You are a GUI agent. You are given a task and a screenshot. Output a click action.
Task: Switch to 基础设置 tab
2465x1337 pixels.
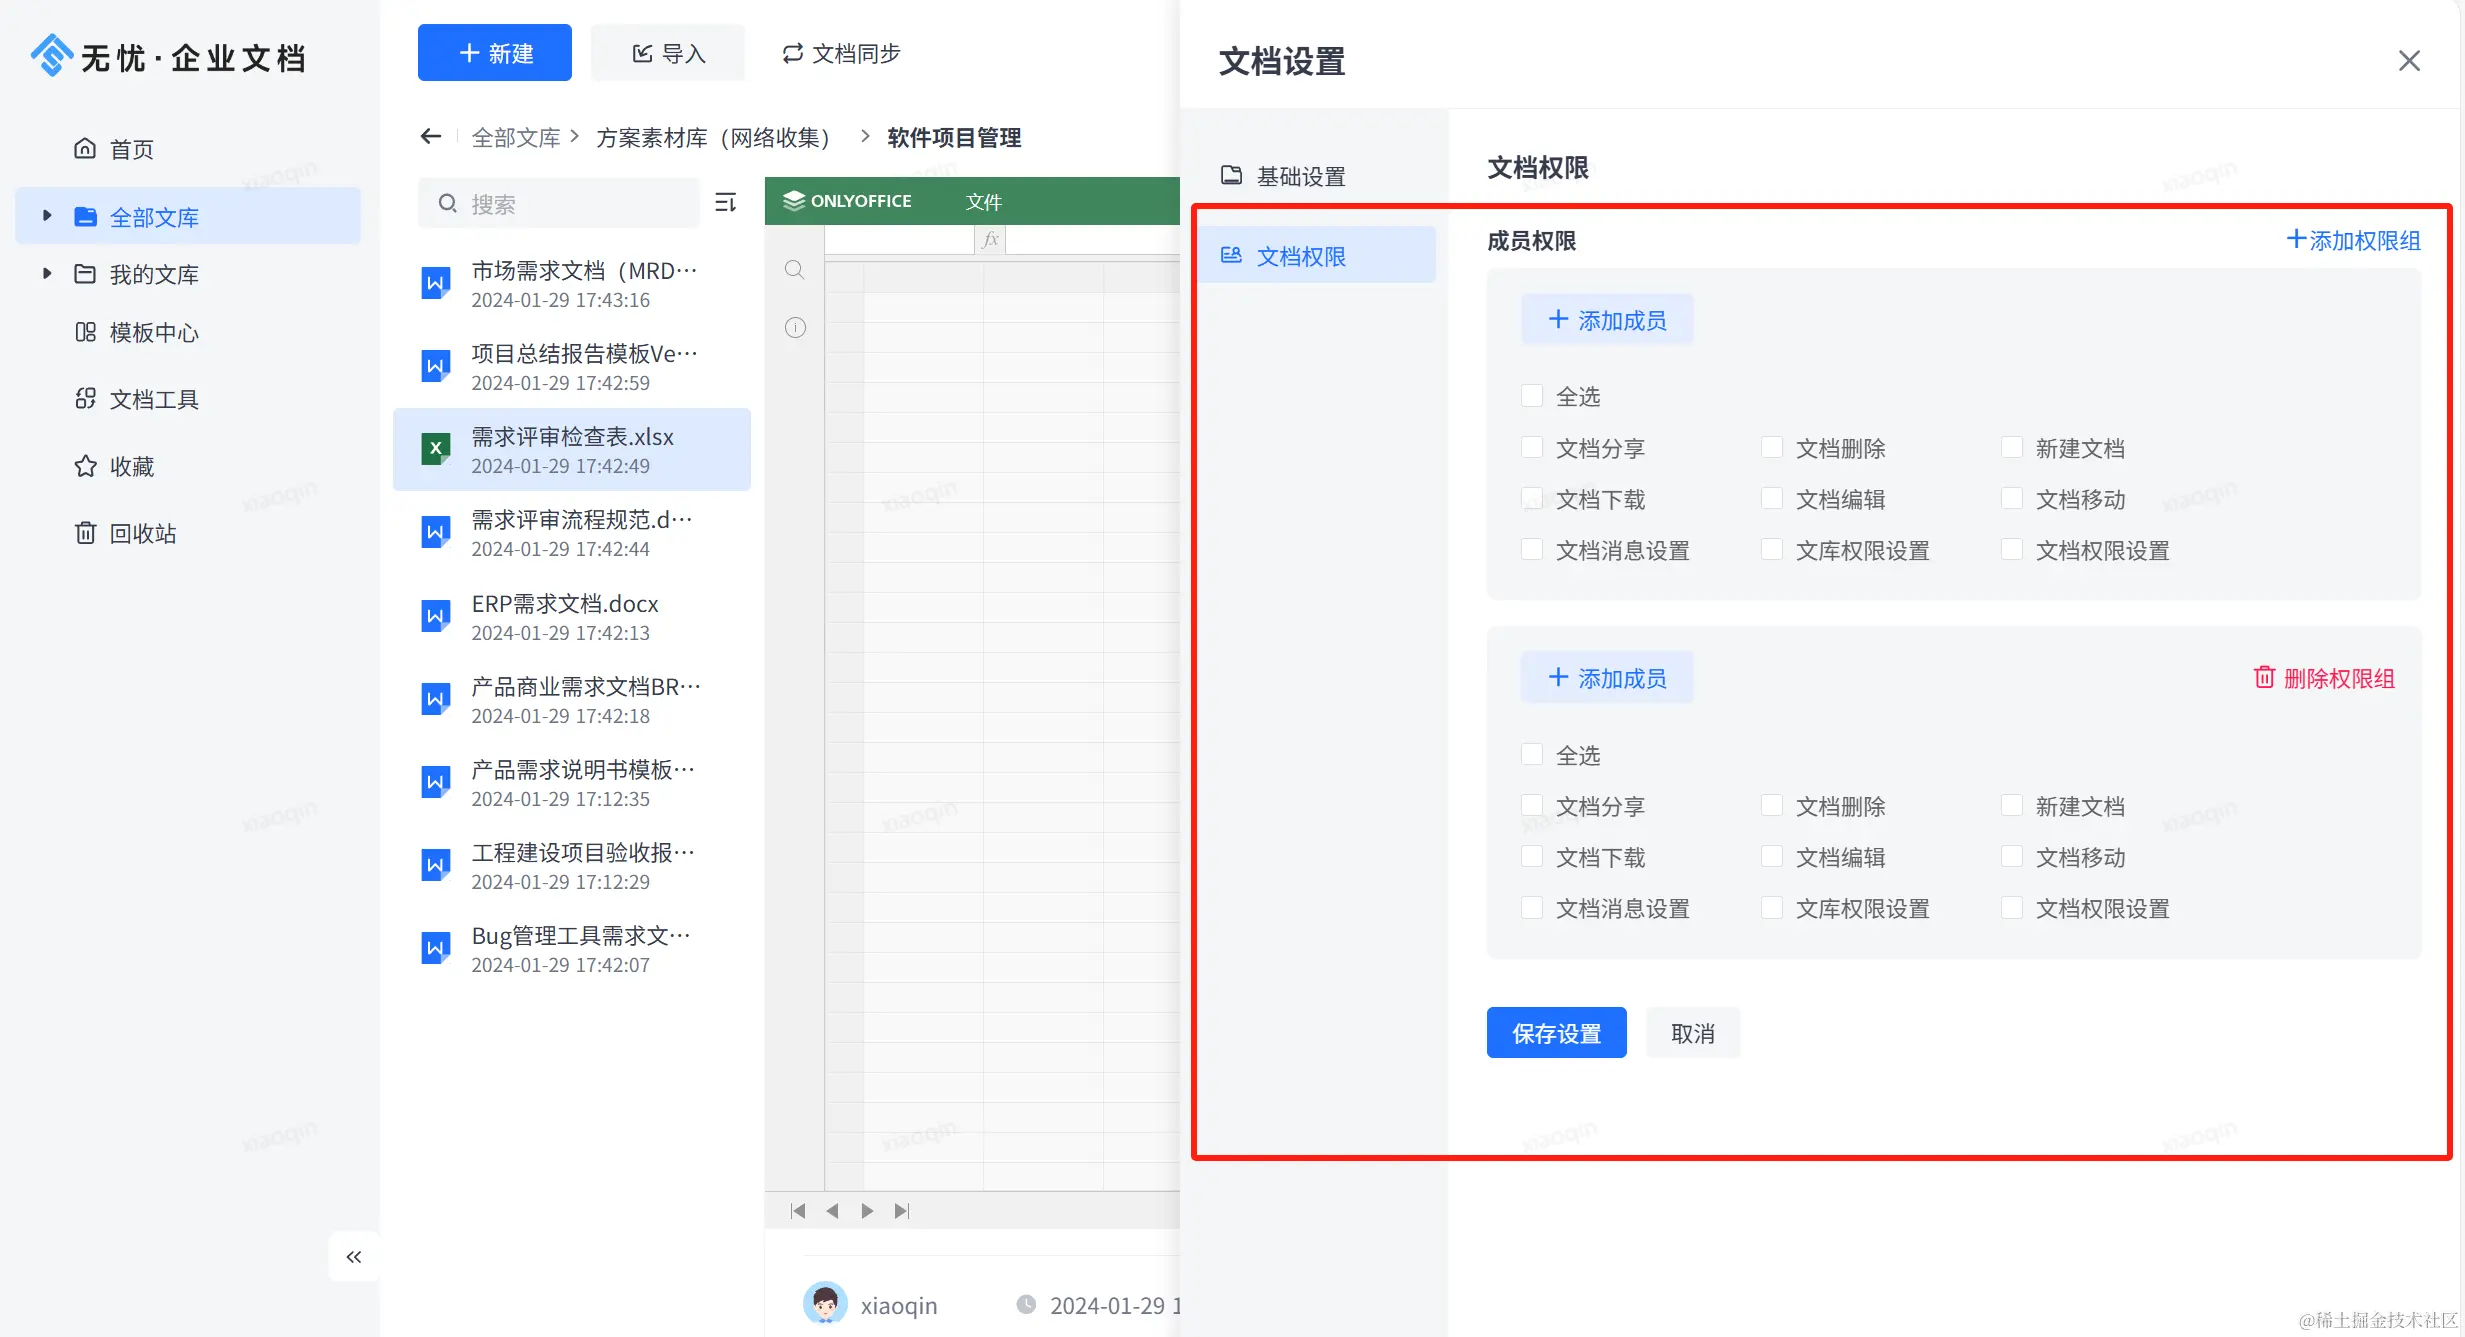coord(1300,177)
